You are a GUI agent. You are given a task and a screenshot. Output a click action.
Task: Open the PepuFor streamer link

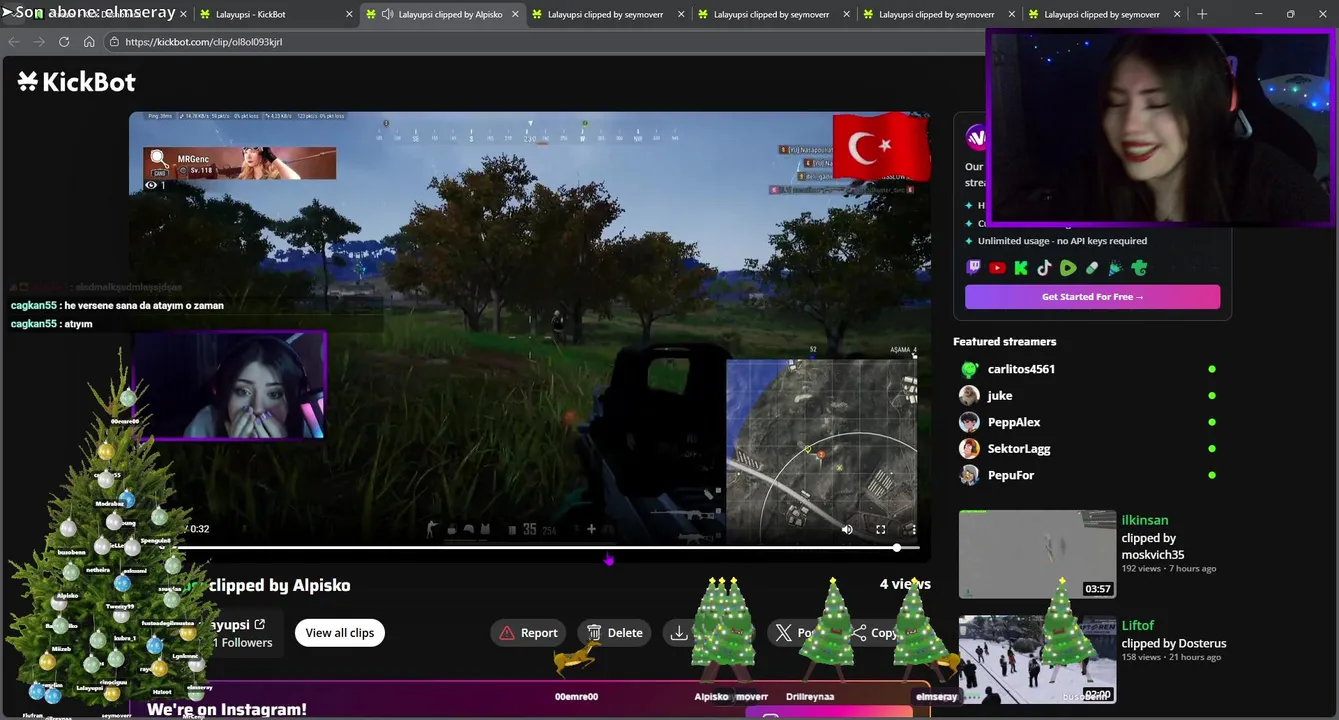click(1011, 475)
